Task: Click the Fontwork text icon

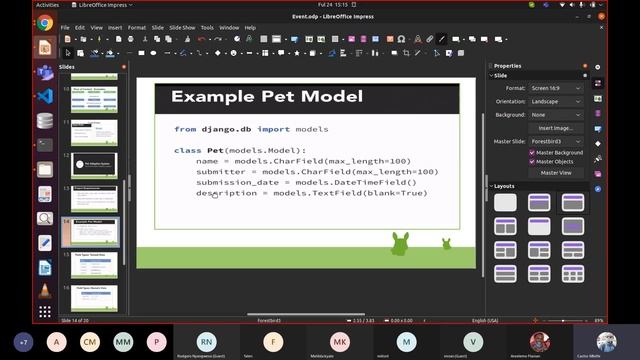Action: (x=418, y=39)
